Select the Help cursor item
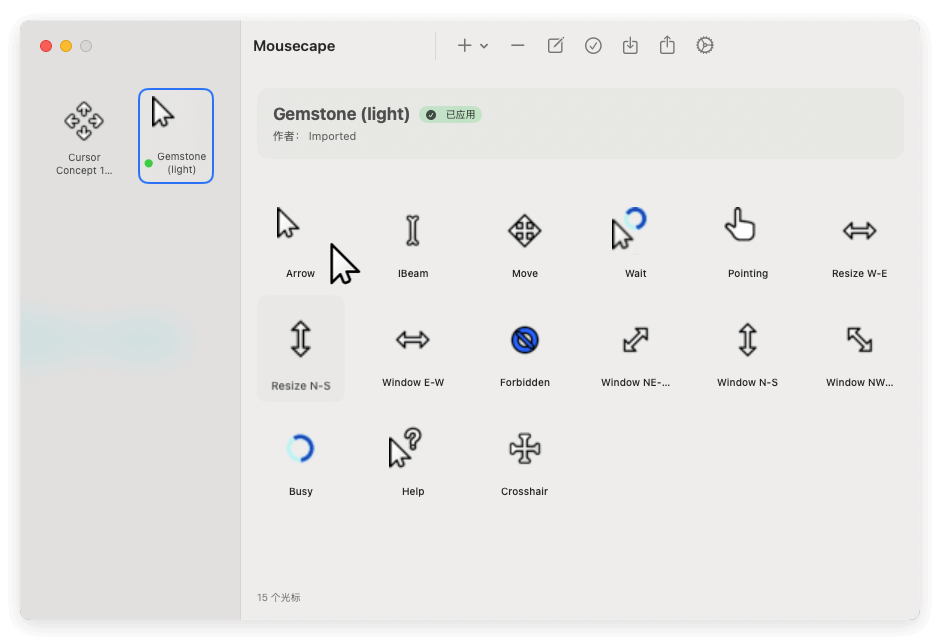 point(412,458)
